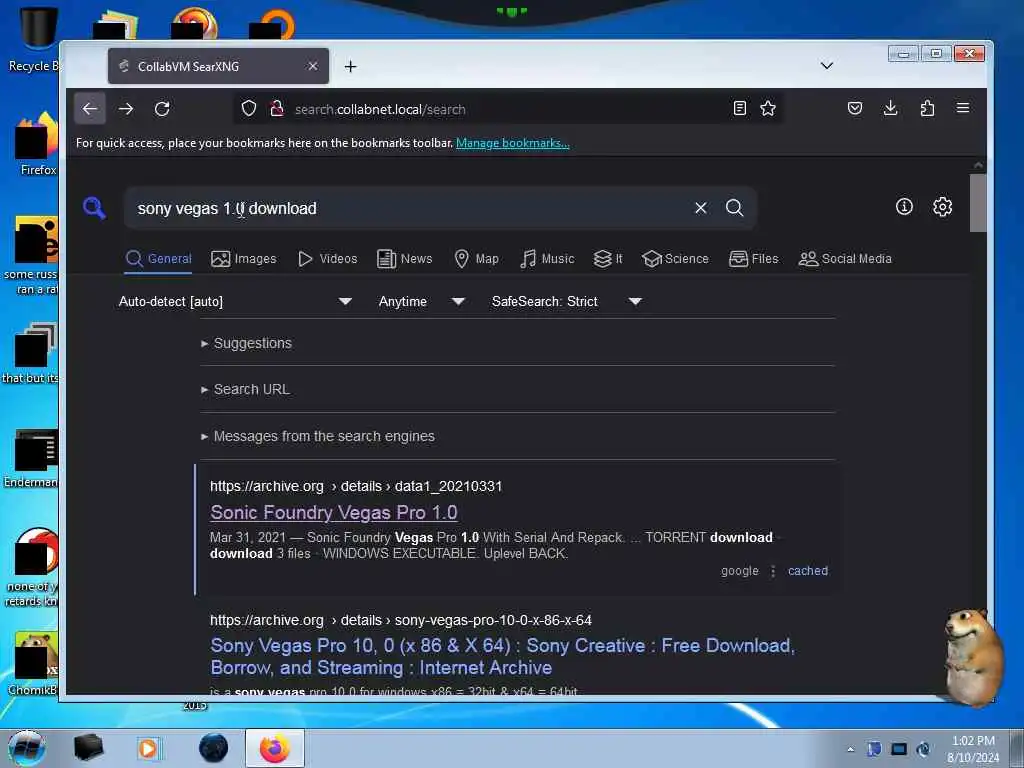Open a new tab with the plus button
Screen dimensions: 1024x768
tap(351, 67)
